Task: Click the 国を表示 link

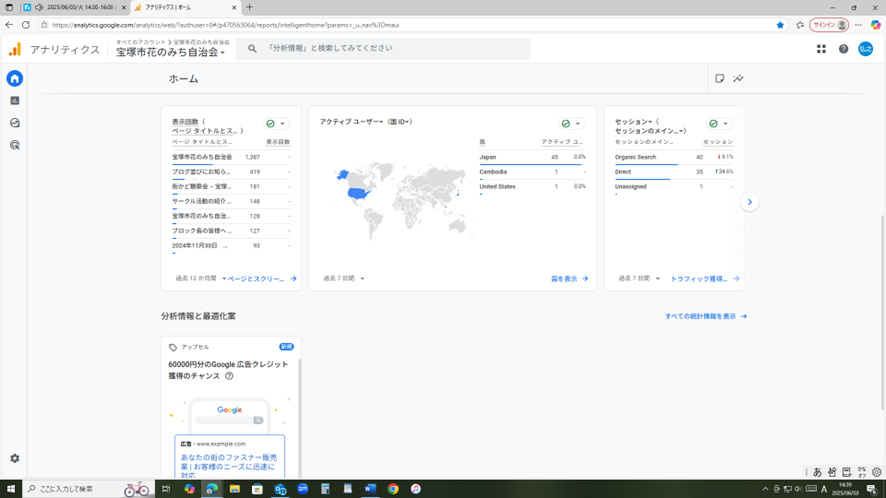Action: coord(570,279)
